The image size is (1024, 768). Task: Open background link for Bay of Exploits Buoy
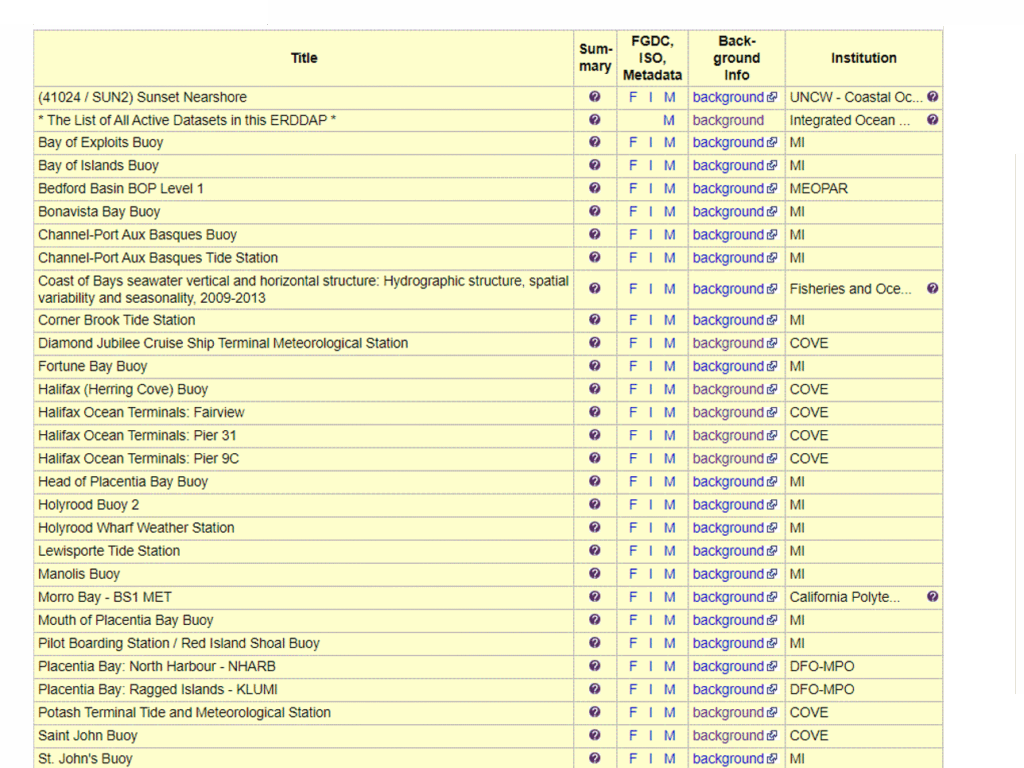coord(728,143)
